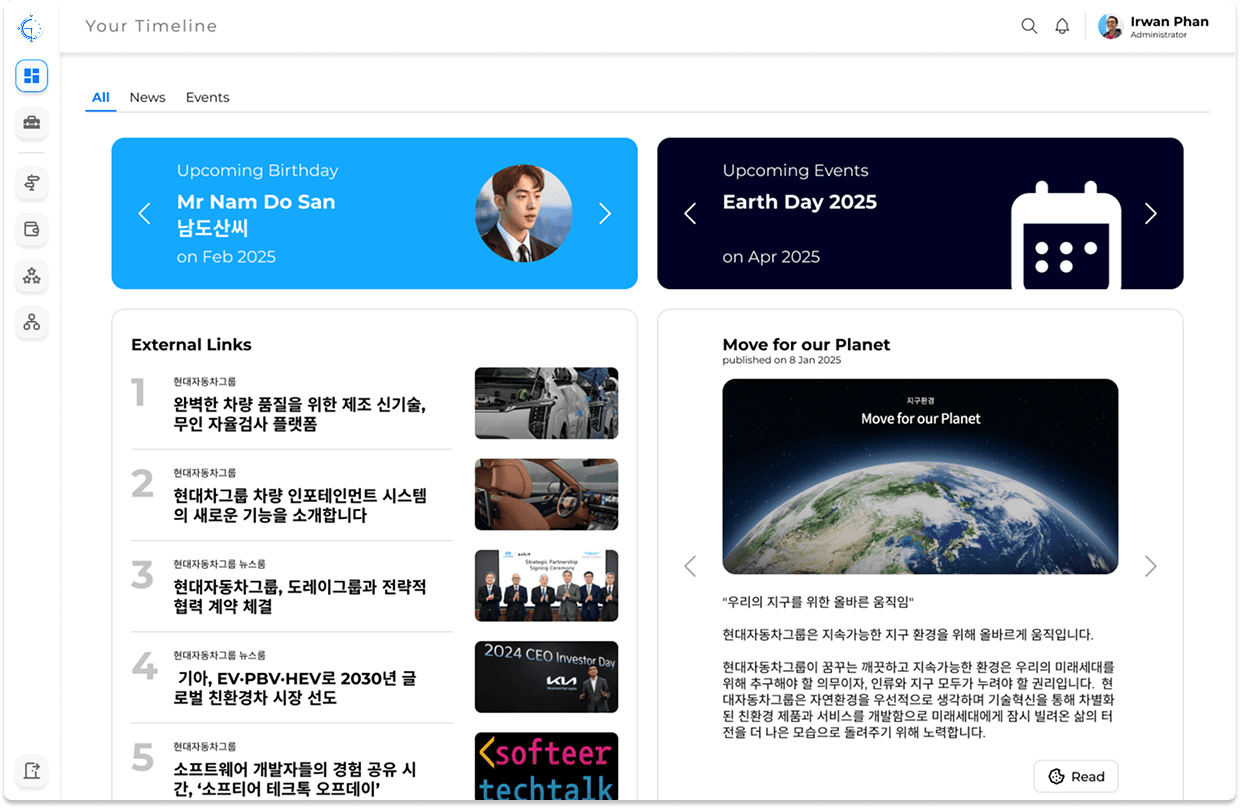This screenshot has height=808, width=1240.
Task: Open link 3 about 도레이그룹 전략적 협력
Action: (x=300, y=596)
